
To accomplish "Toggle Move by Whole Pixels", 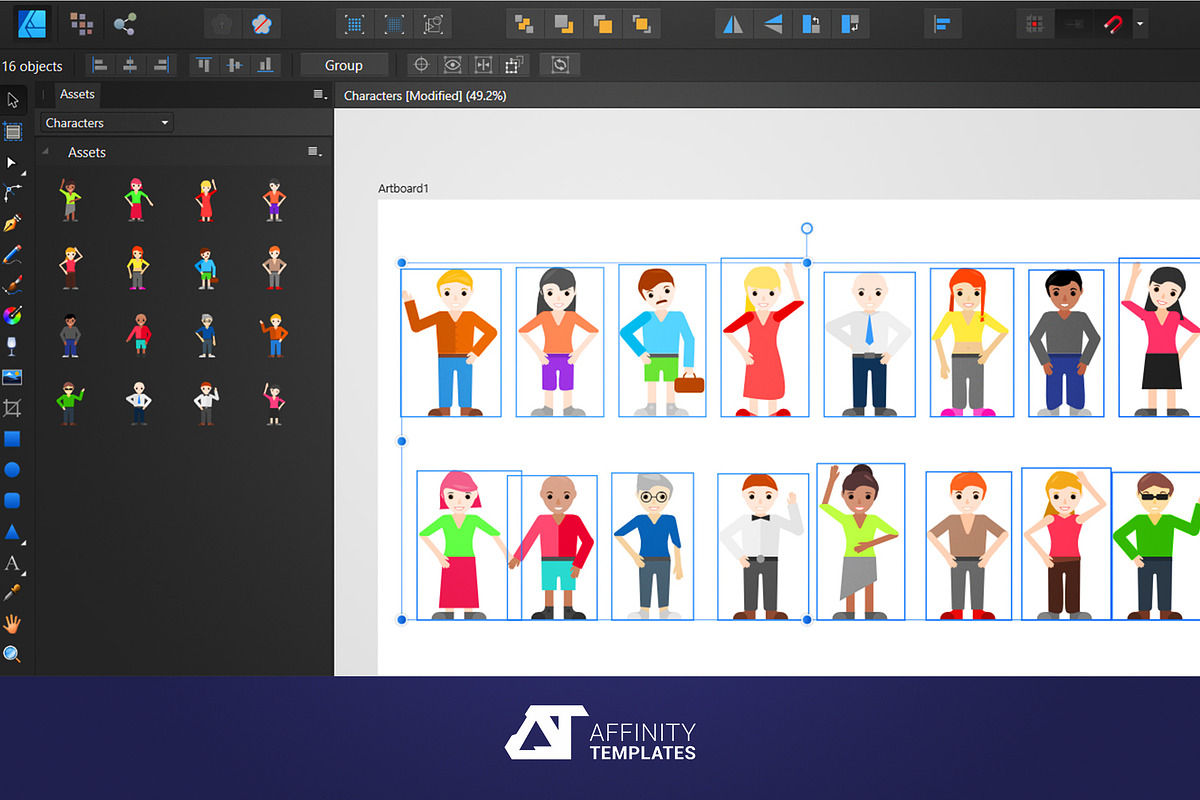I will click(x=1075, y=23).
